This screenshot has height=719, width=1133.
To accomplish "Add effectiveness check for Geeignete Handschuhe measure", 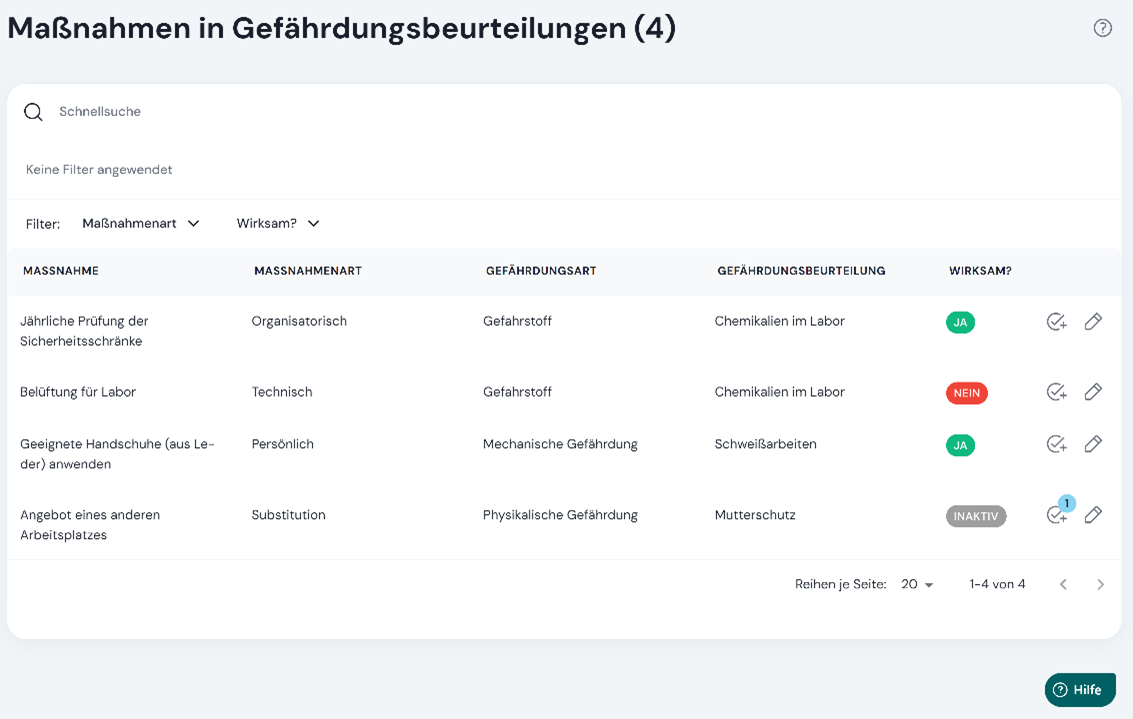I will point(1056,444).
